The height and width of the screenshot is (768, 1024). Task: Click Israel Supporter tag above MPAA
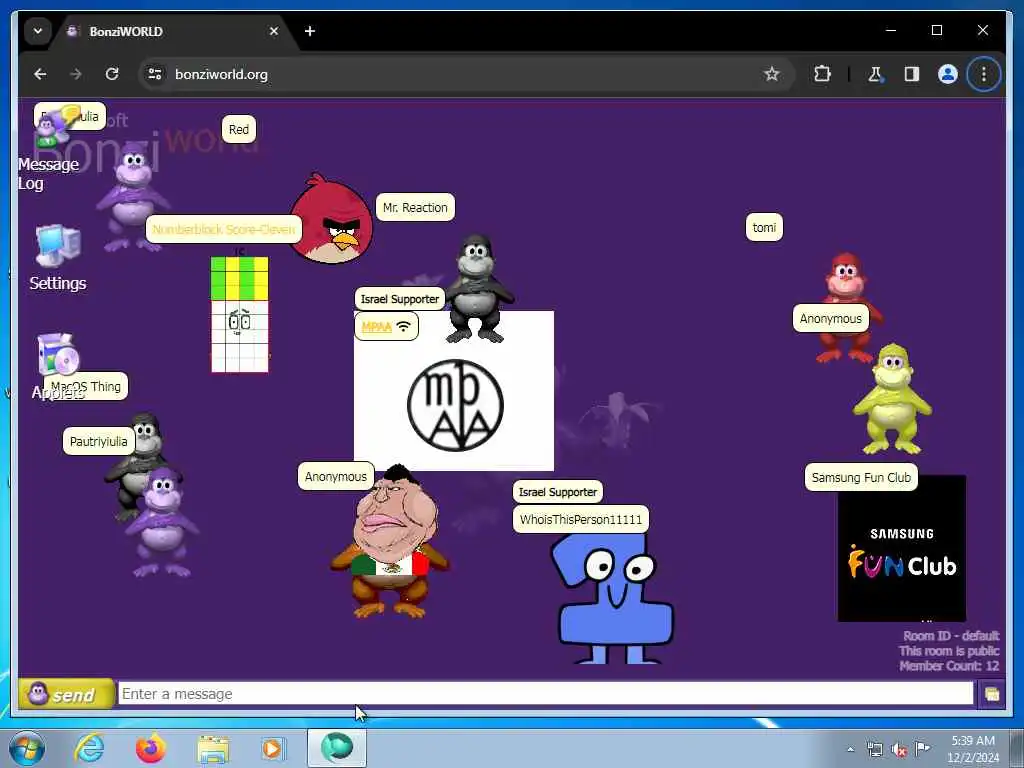[x=400, y=299]
